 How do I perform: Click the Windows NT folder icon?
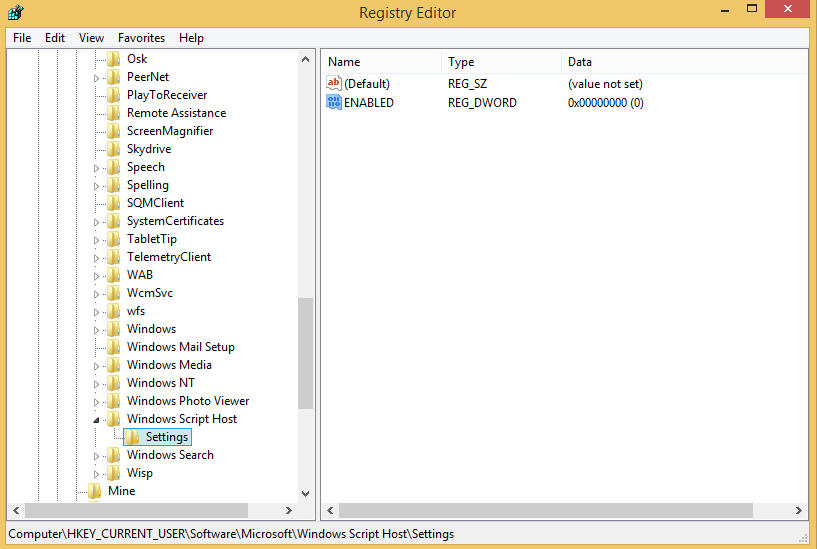click(114, 383)
